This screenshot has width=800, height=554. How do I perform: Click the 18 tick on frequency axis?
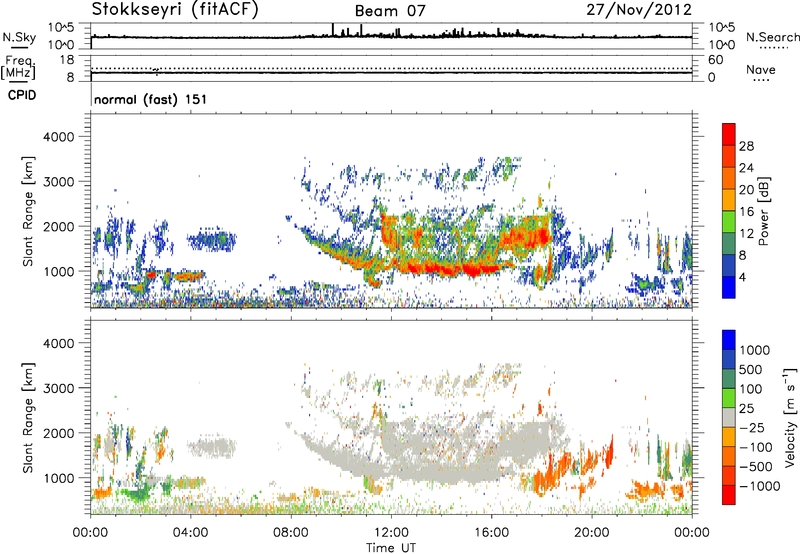(x=67, y=60)
